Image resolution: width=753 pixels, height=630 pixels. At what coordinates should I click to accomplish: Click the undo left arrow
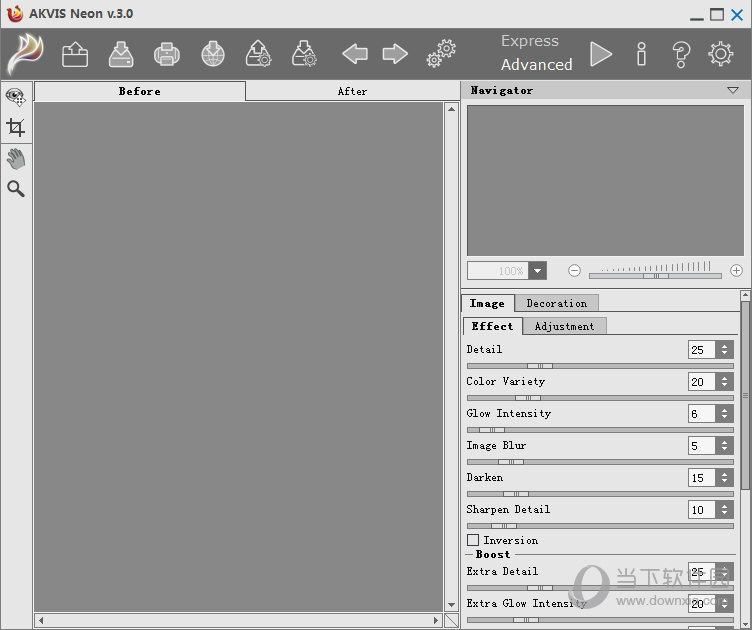(x=354, y=54)
